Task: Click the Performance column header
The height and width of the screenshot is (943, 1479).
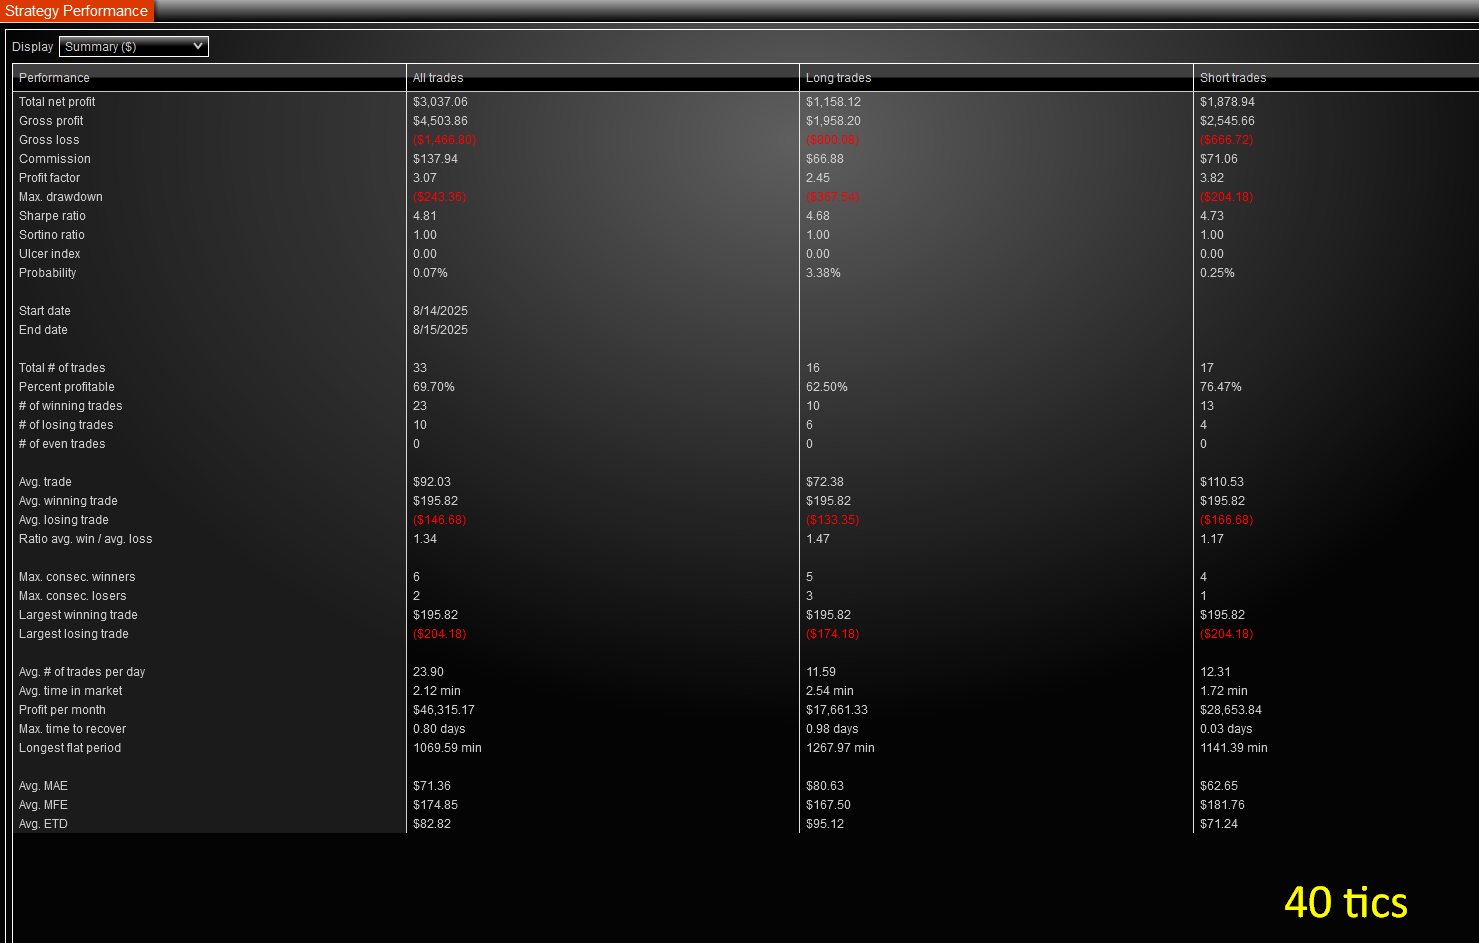Action: tap(54, 78)
